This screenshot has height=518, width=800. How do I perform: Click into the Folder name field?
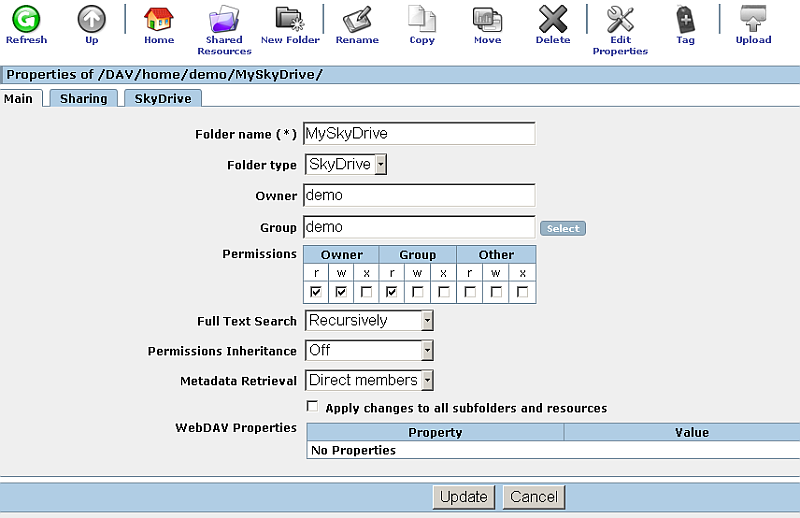pyautogui.click(x=419, y=133)
